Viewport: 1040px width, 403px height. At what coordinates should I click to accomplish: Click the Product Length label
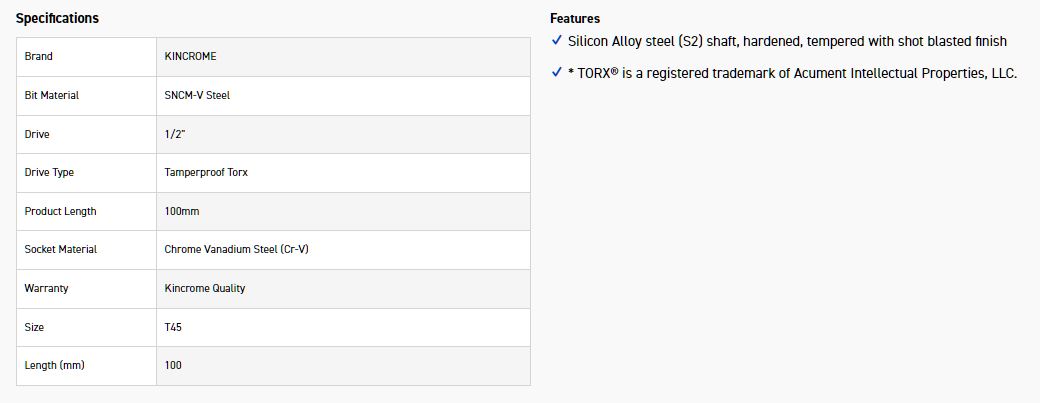pos(61,212)
